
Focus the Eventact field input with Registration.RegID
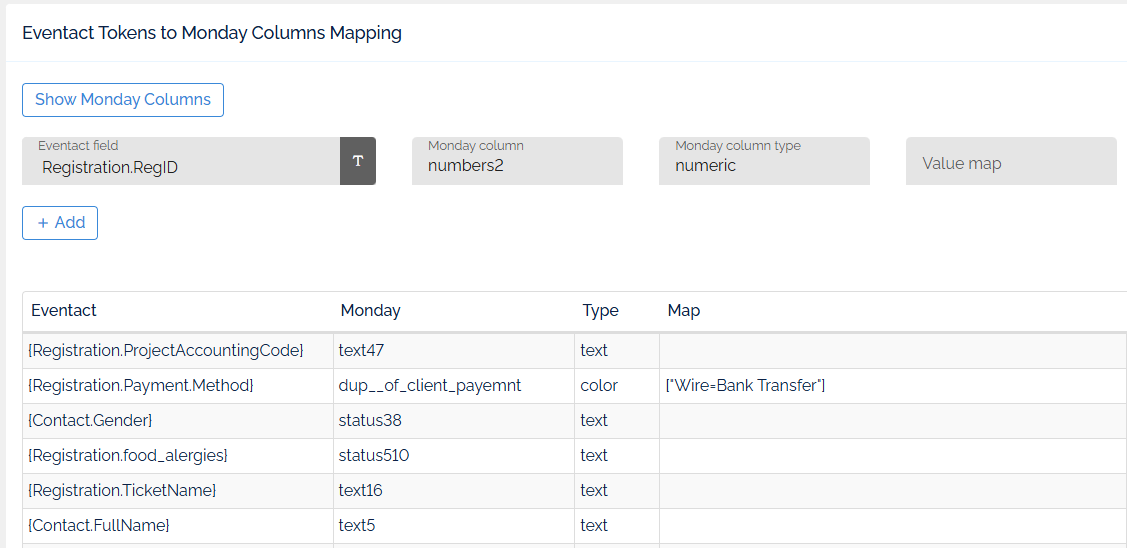click(181, 161)
